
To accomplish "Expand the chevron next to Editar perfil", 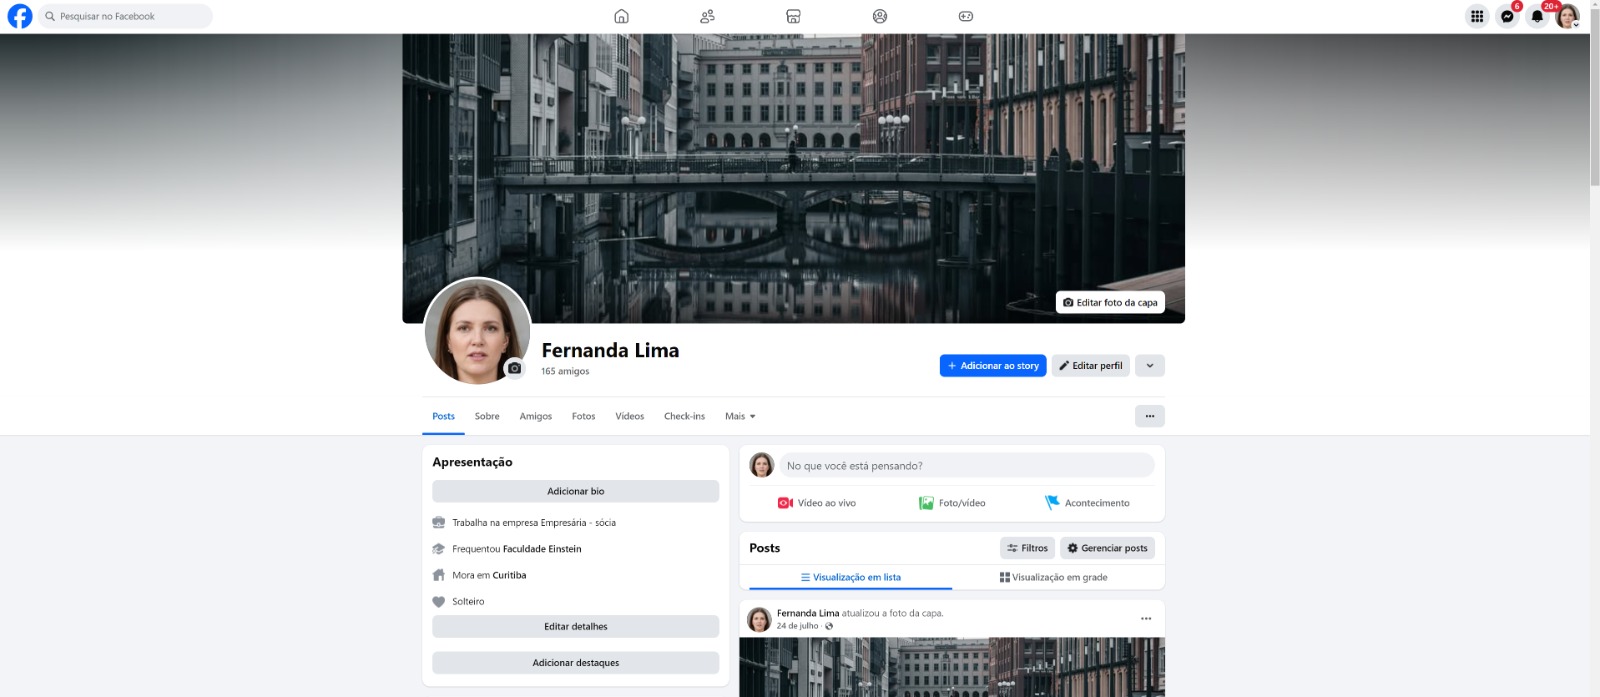I will click(x=1150, y=366).
